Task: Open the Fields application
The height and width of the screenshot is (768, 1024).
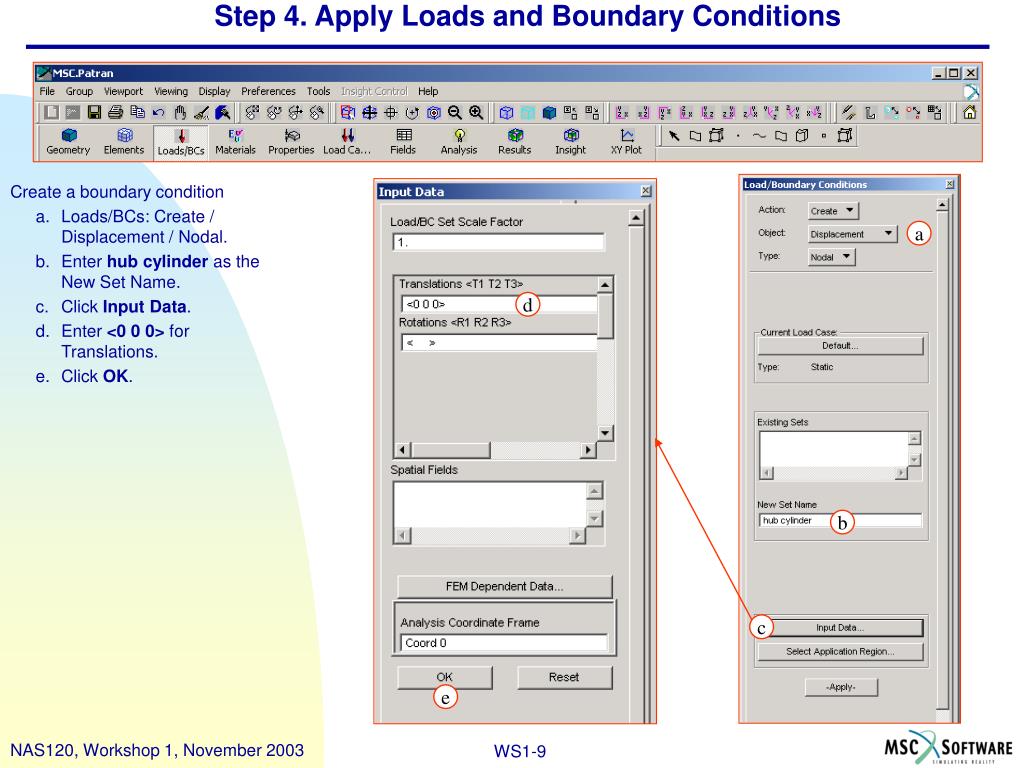Action: [403, 142]
